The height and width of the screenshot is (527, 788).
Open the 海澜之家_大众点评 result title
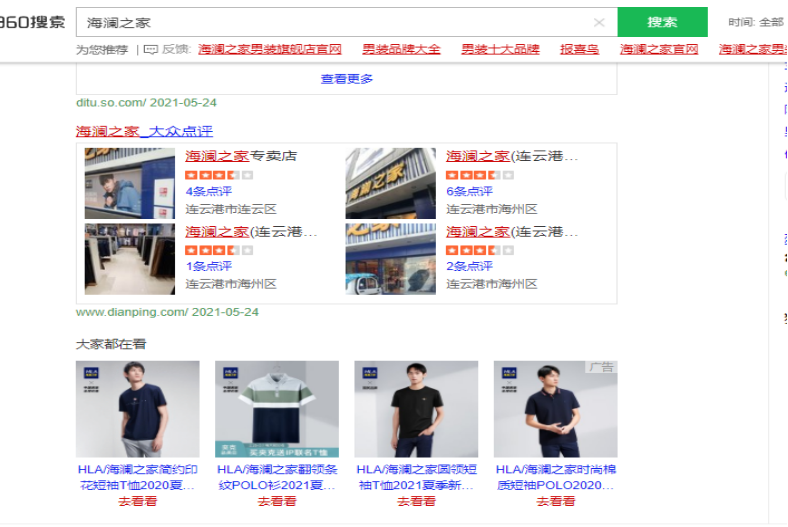click(144, 131)
